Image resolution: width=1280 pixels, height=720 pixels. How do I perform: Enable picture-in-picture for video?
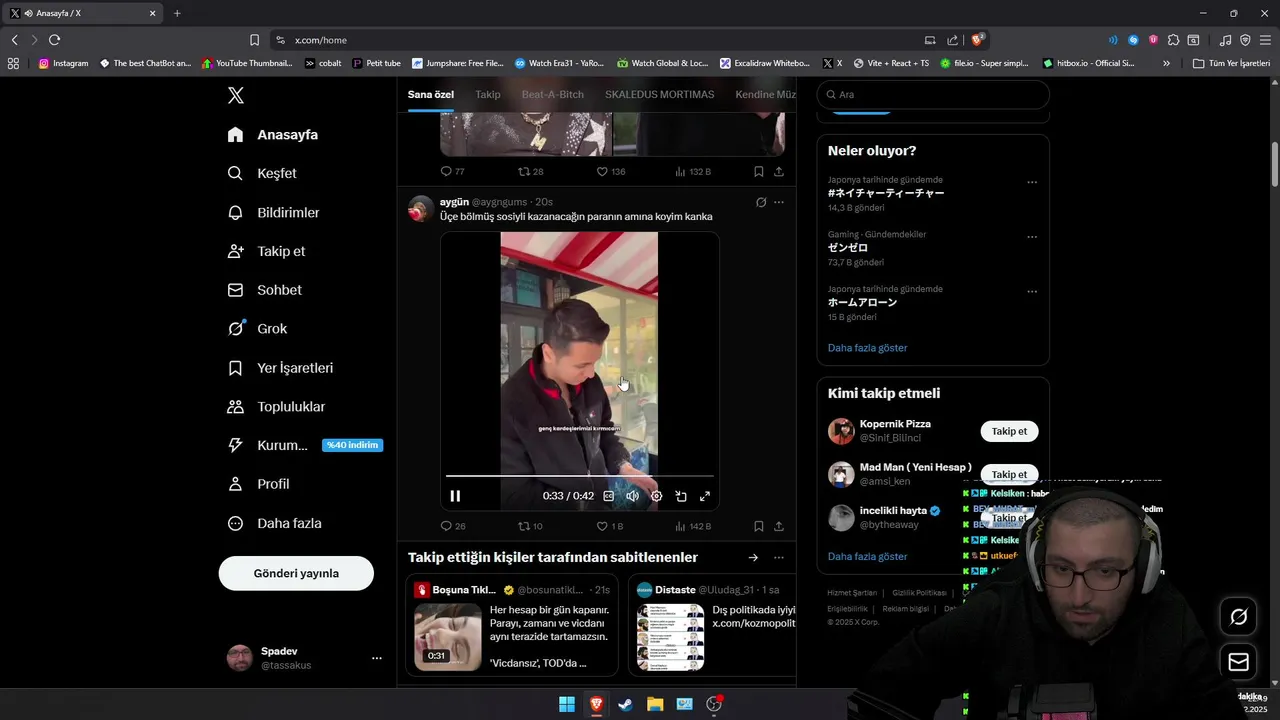tap(681, 496)
